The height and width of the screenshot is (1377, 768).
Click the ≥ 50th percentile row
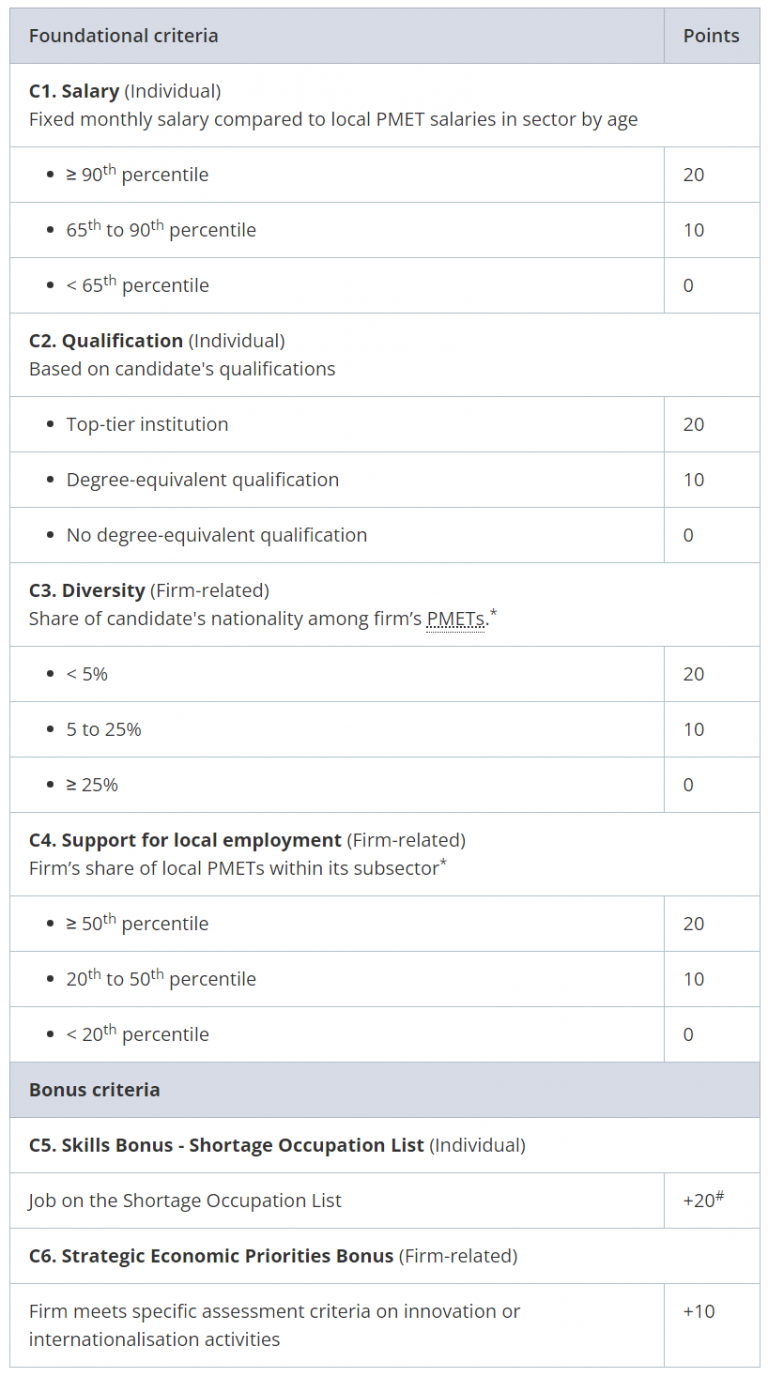(x=137, y=924)
